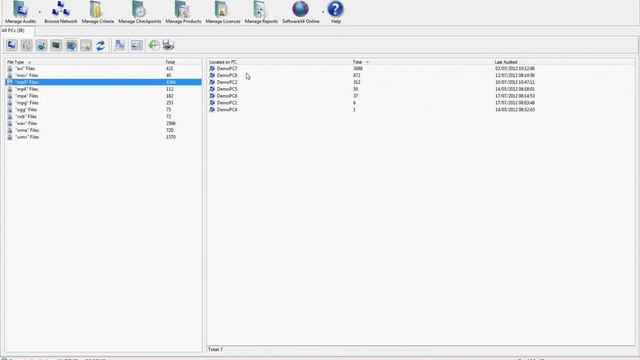This screenshot has height=360, width=640.
Task: Click the green clock arrow toolbar icon
Action: (154, 45)
